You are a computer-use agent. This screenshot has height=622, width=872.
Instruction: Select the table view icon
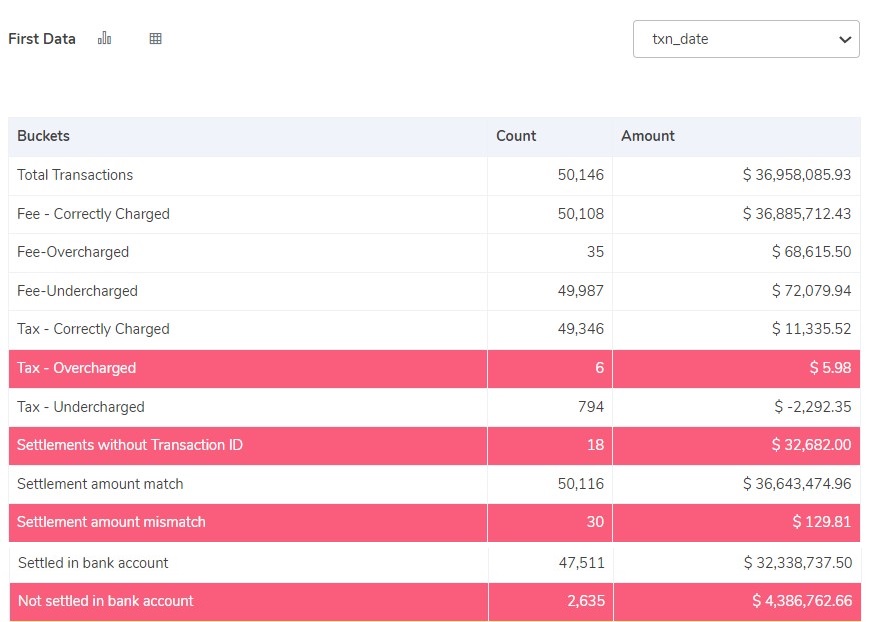(155, 38)
